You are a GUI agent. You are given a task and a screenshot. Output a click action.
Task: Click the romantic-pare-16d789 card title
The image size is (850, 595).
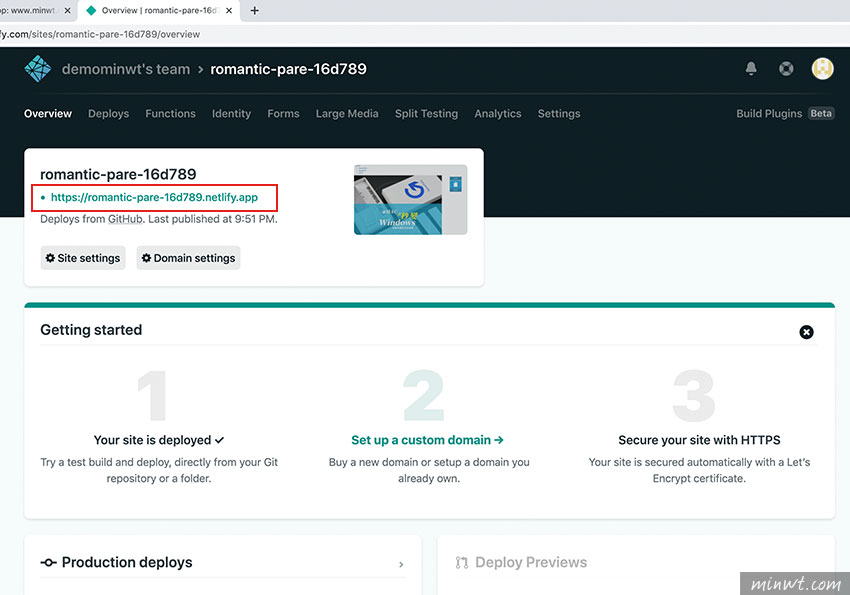pyautogui.click(x=118, y=174)
